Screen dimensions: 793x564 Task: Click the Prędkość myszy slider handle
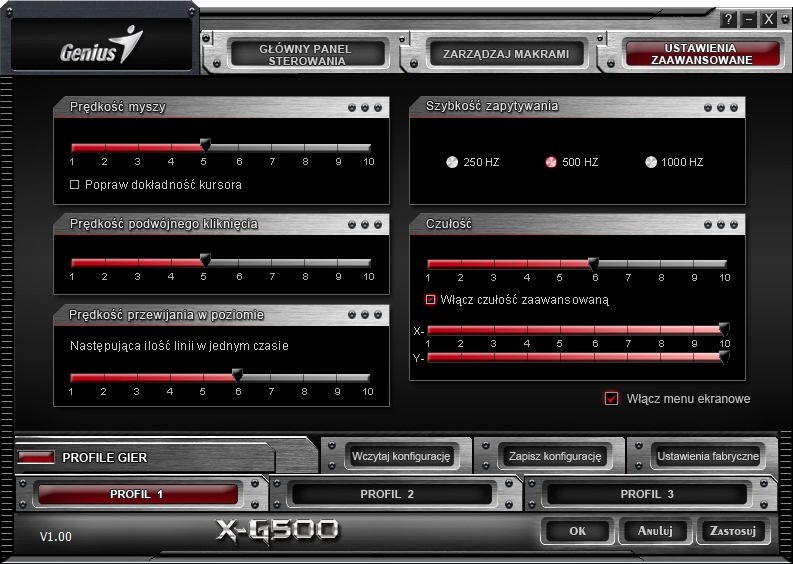point(205,145)
